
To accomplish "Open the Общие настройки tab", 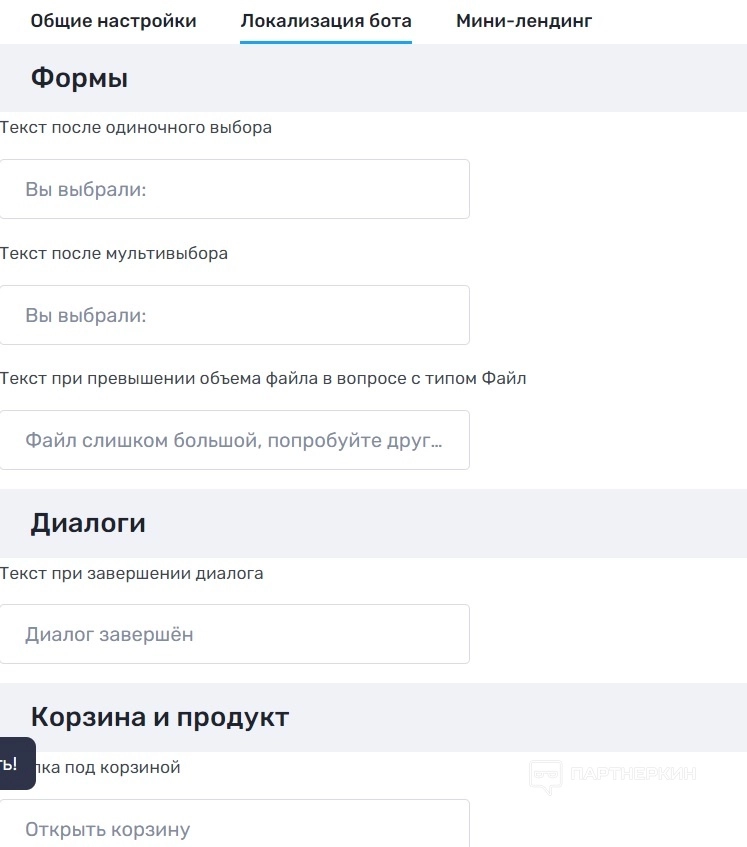I will [113, 21].
